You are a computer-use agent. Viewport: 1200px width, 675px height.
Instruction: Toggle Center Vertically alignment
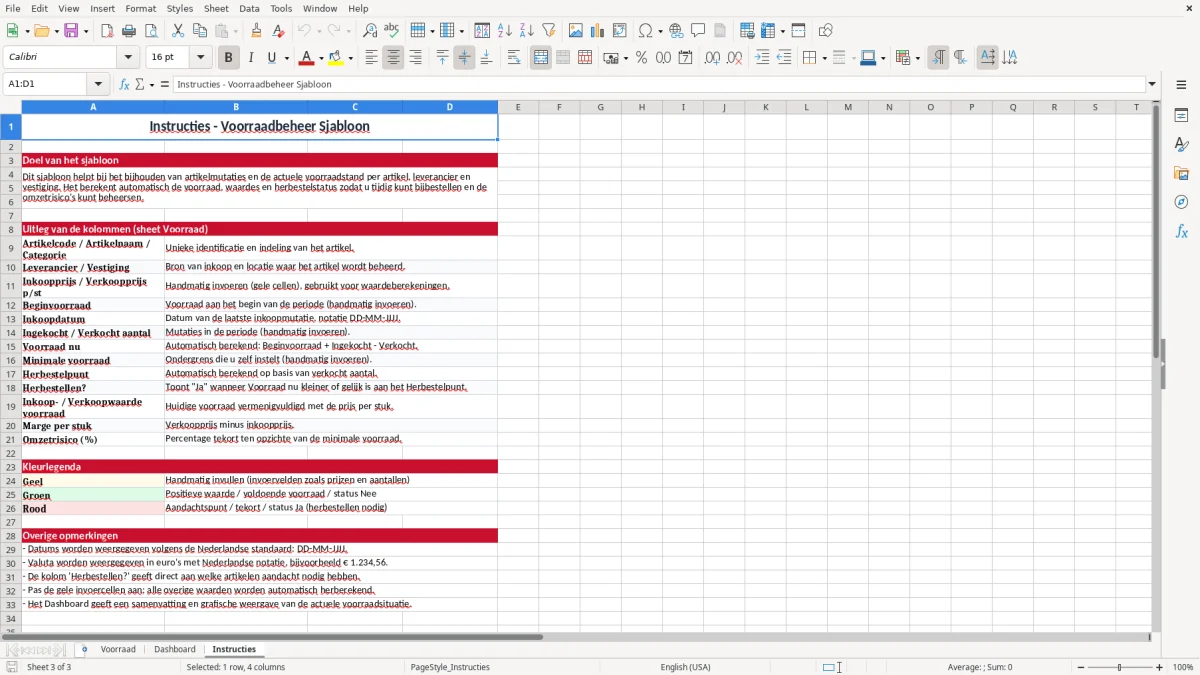tap(464, 58)
